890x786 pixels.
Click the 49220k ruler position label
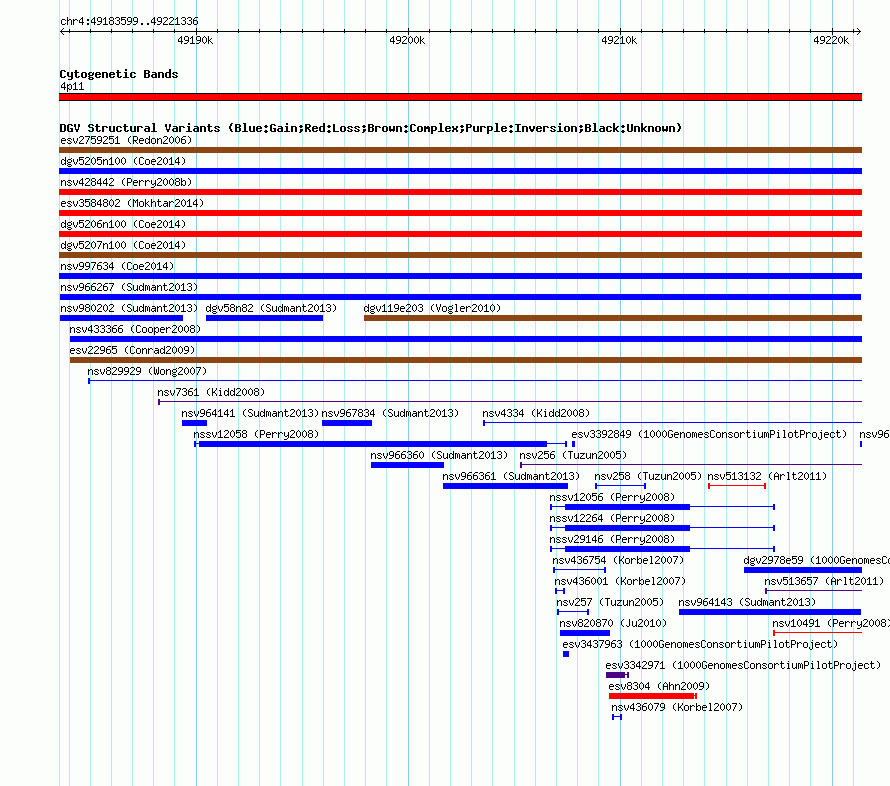(831, 40)
